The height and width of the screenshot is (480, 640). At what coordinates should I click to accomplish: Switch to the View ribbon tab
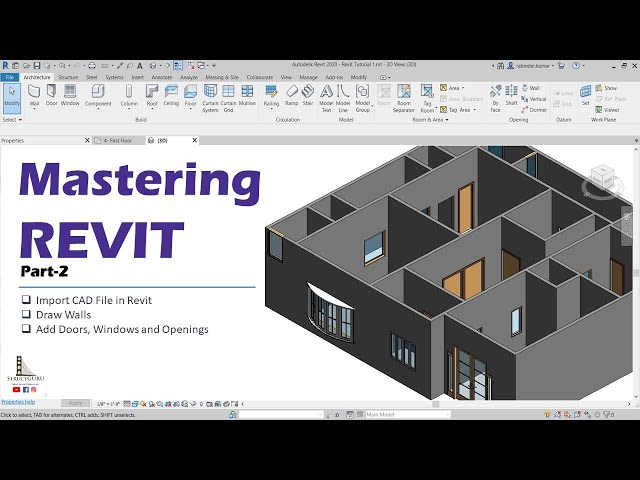point(286,77)
